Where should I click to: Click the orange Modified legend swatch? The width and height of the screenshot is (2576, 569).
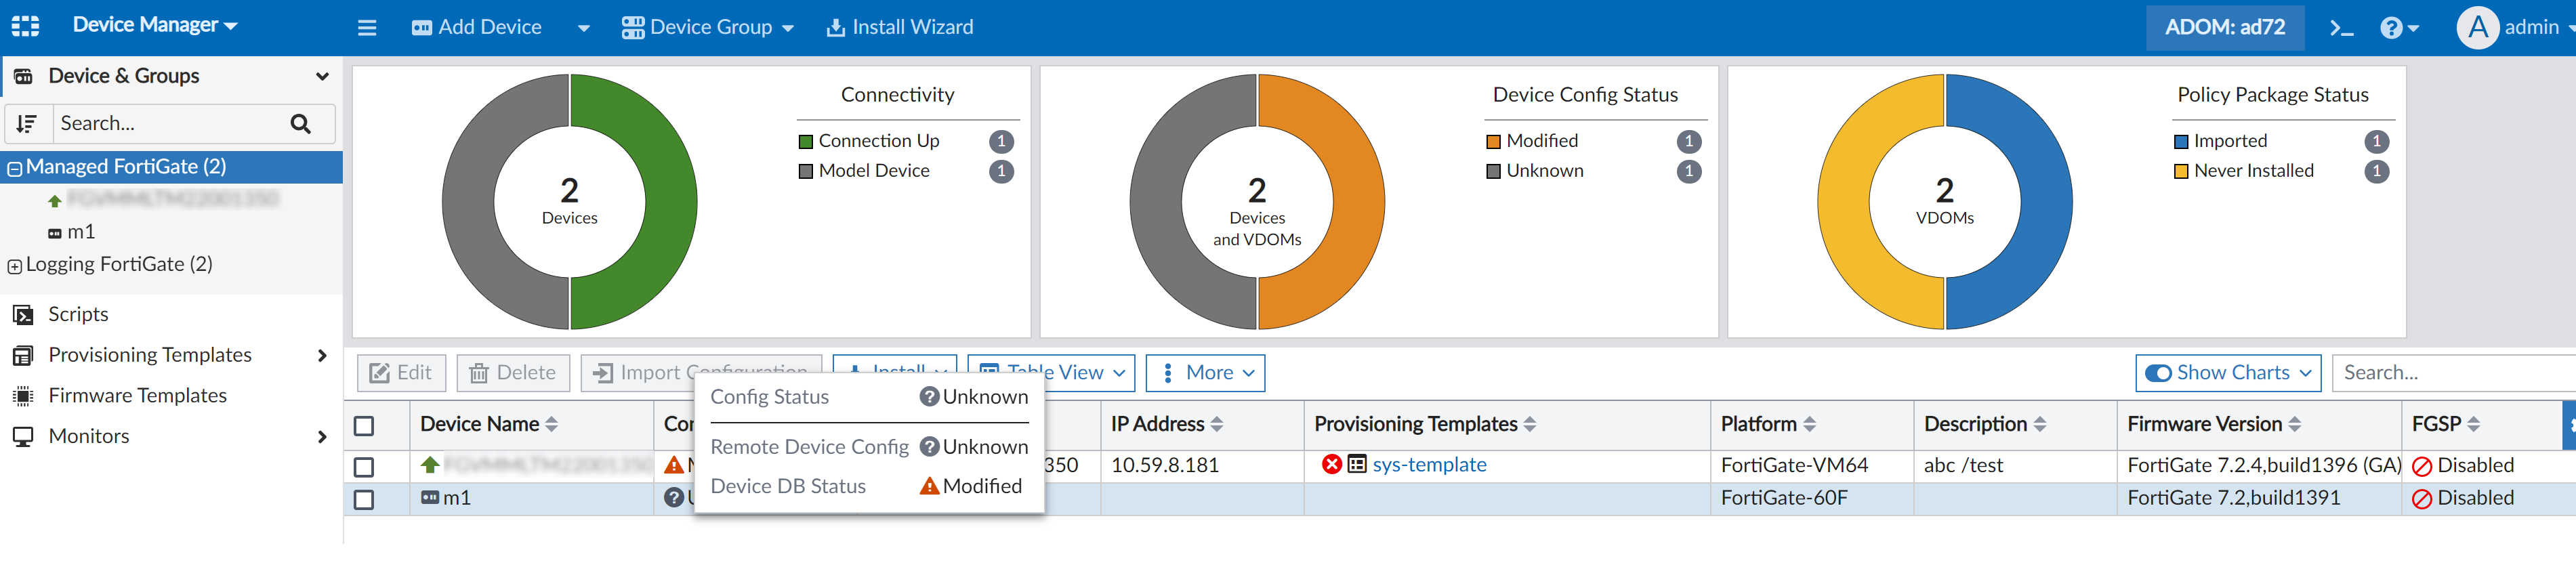[1493, 142]
